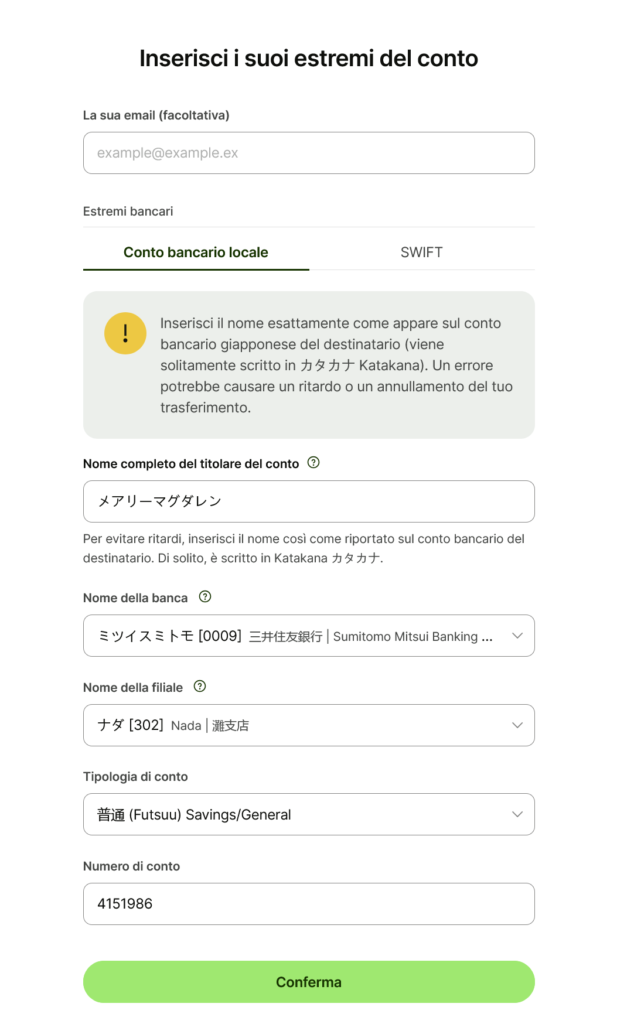Screen dimensions: 617x1024
Task: Click the chevron arrow in the Tipologia di conto field
Action: 517,814
